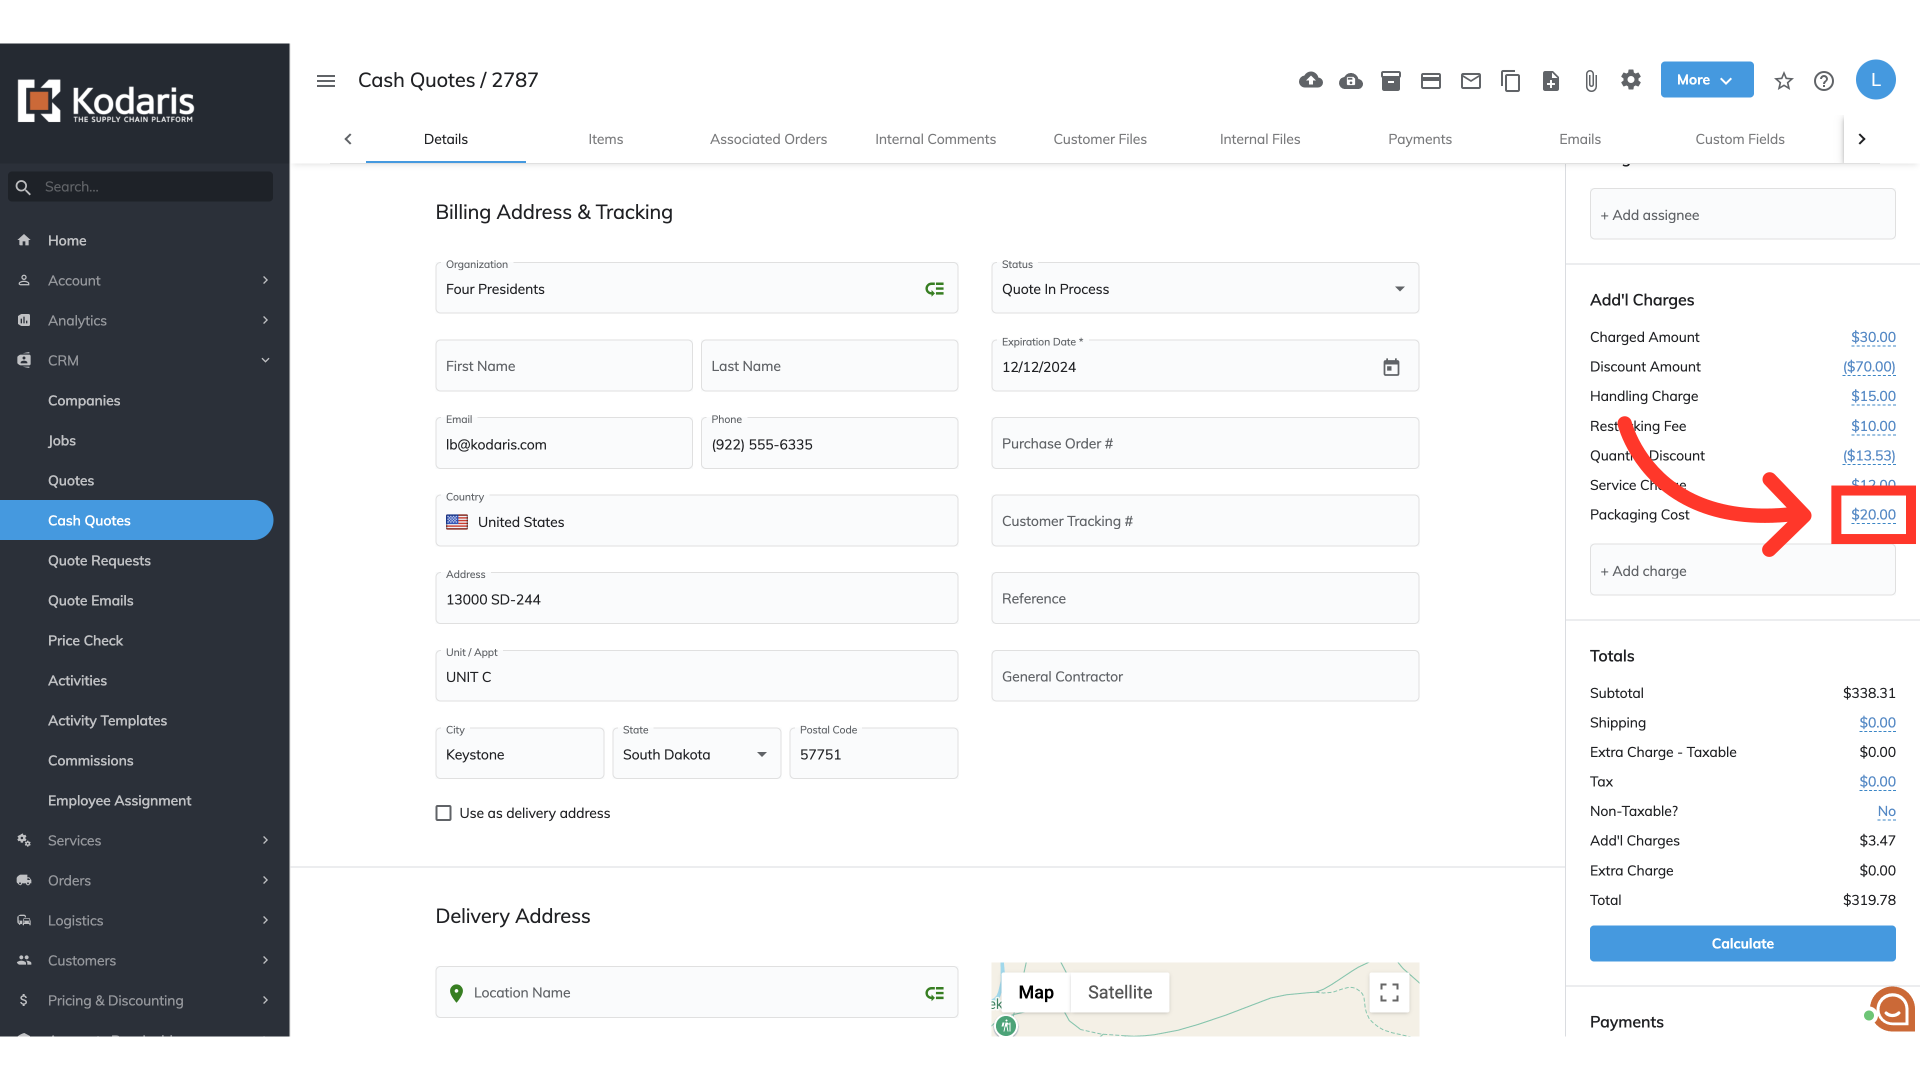Open the settings gear icon
The width and height of the screenshot is (1920, 1080).
[x=1630, y=80]
